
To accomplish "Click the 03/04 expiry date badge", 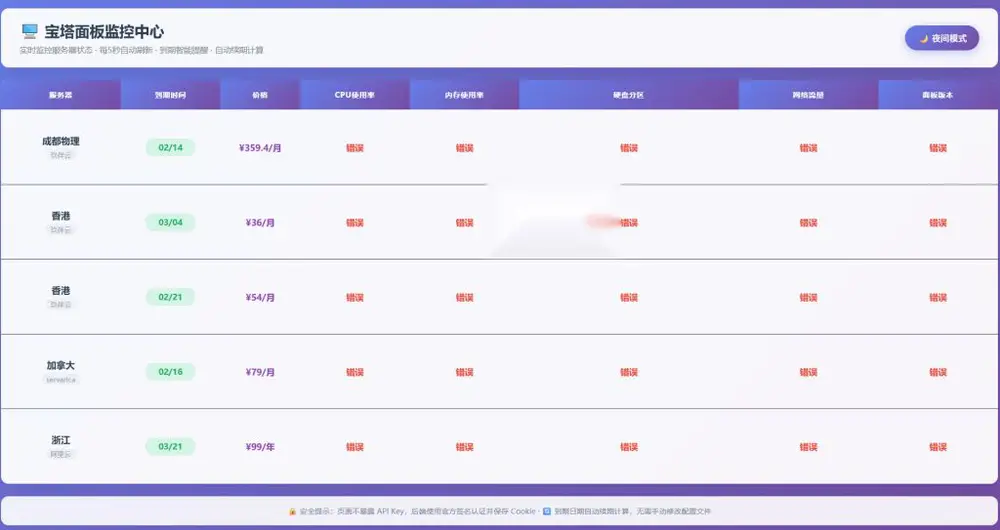I will [x=170, y=223].
